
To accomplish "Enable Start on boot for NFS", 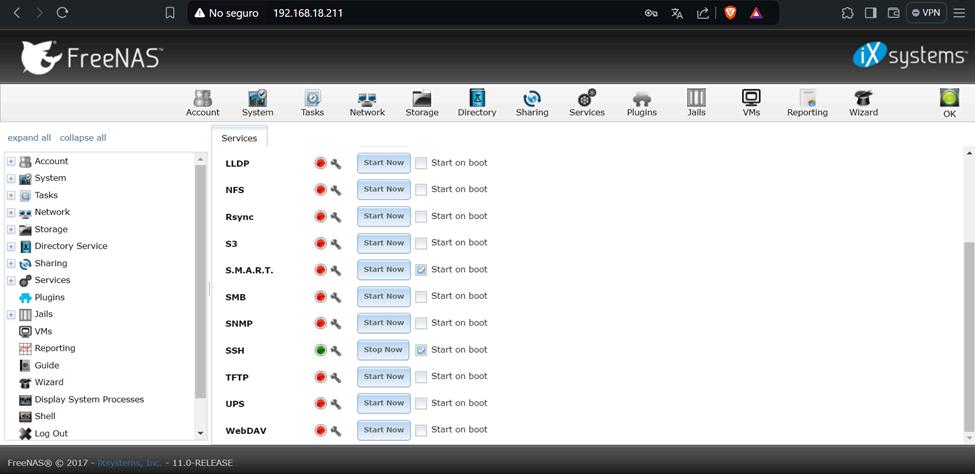I will click(421, 189).
